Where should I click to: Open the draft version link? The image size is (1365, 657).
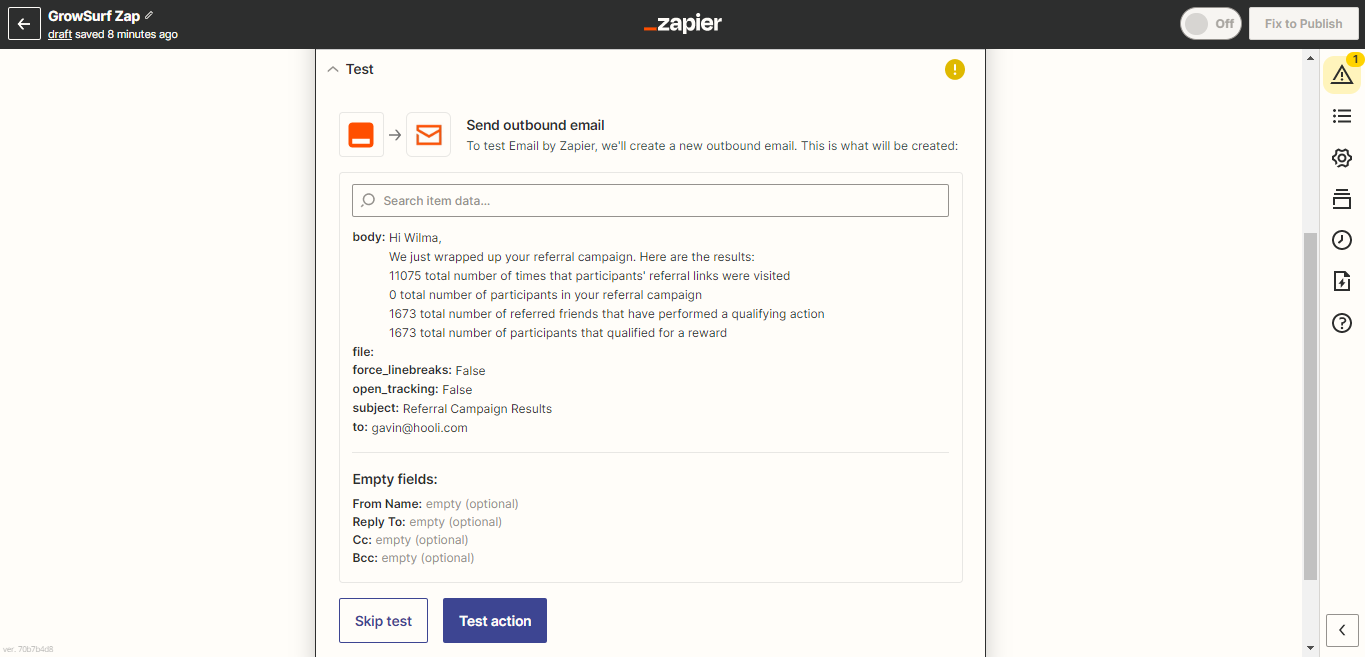[60, 34]
